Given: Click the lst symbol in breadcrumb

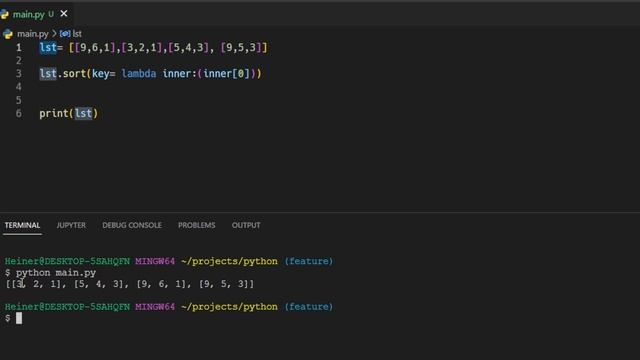Looking at the screenshot, I should (77, 34).
